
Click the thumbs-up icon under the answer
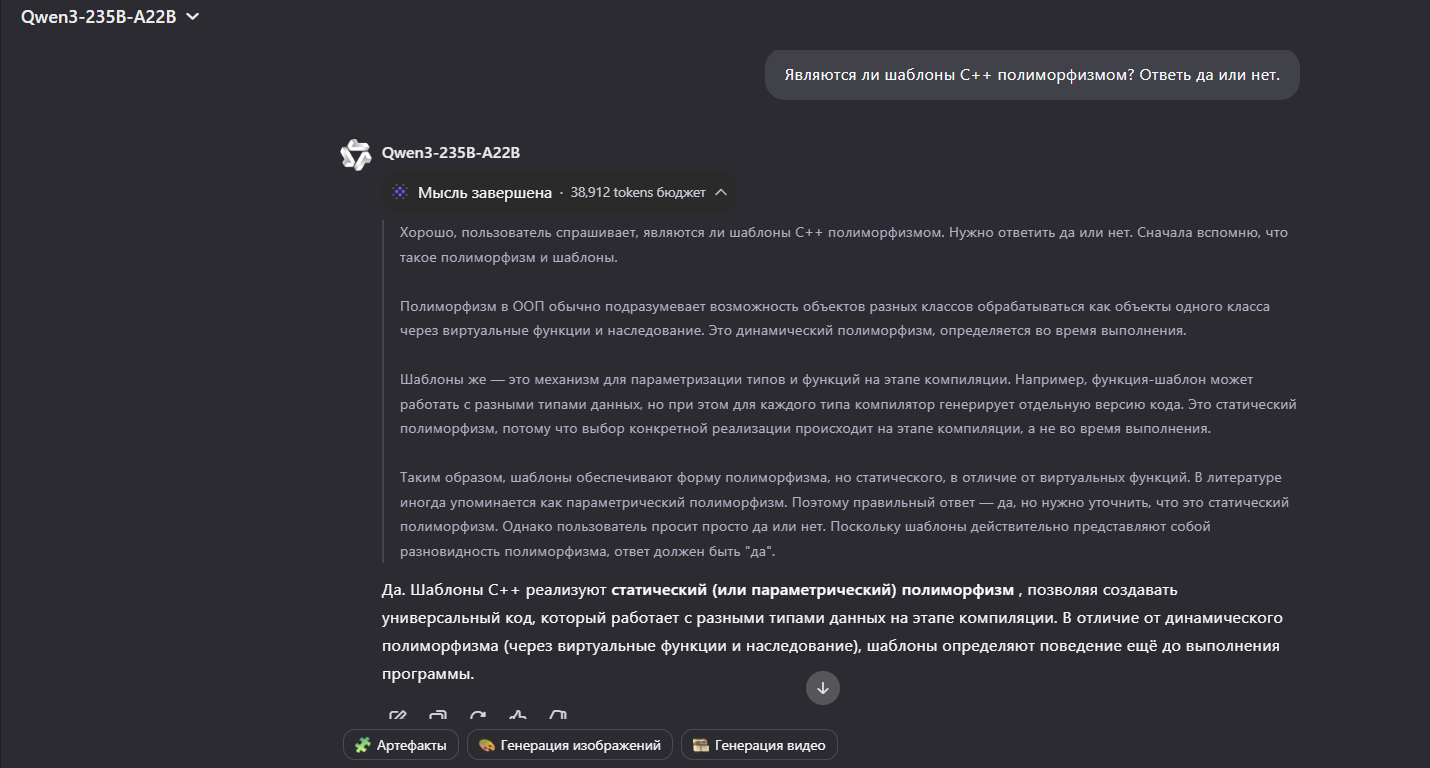(518, 717)
